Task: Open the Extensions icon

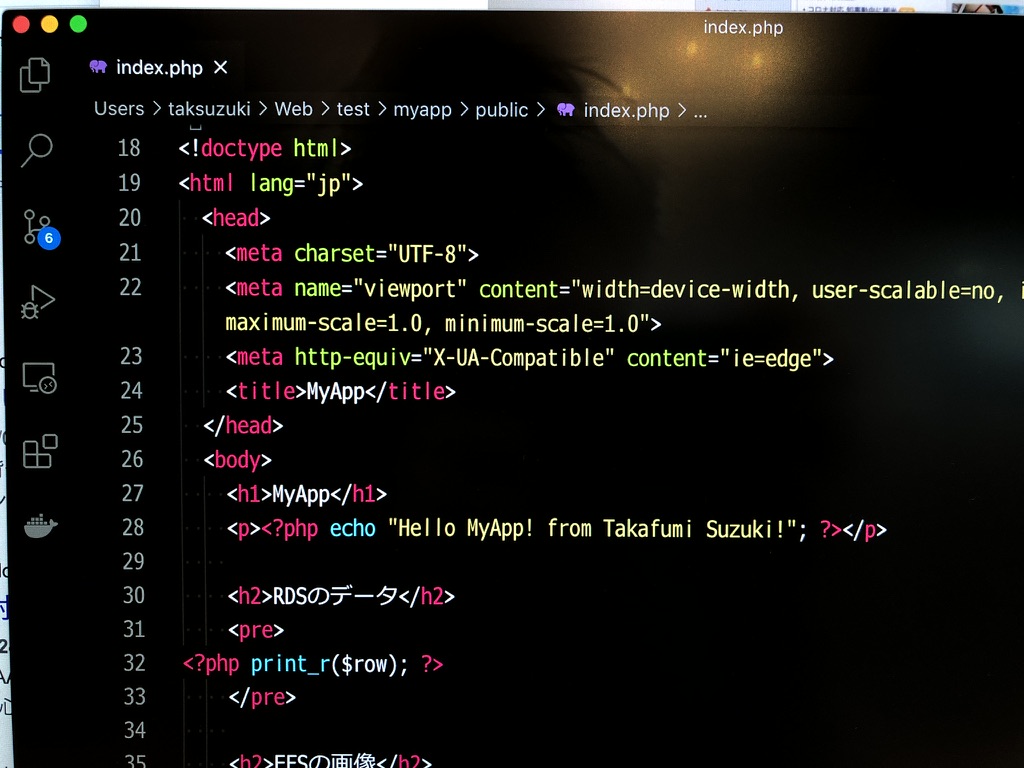Action: click(x=40, y=451)
